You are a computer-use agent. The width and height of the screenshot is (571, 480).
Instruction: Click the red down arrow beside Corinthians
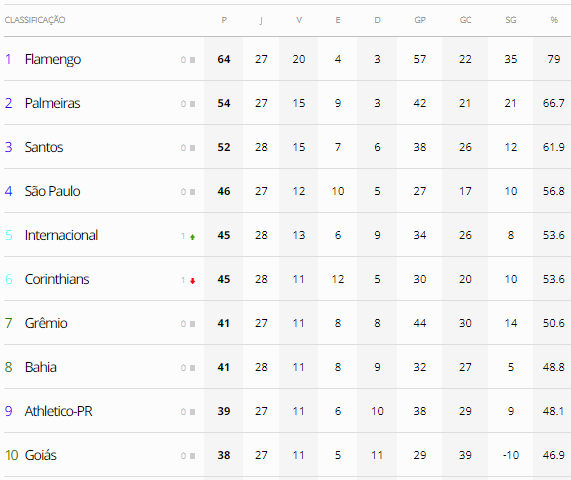(x=193, y=281)
